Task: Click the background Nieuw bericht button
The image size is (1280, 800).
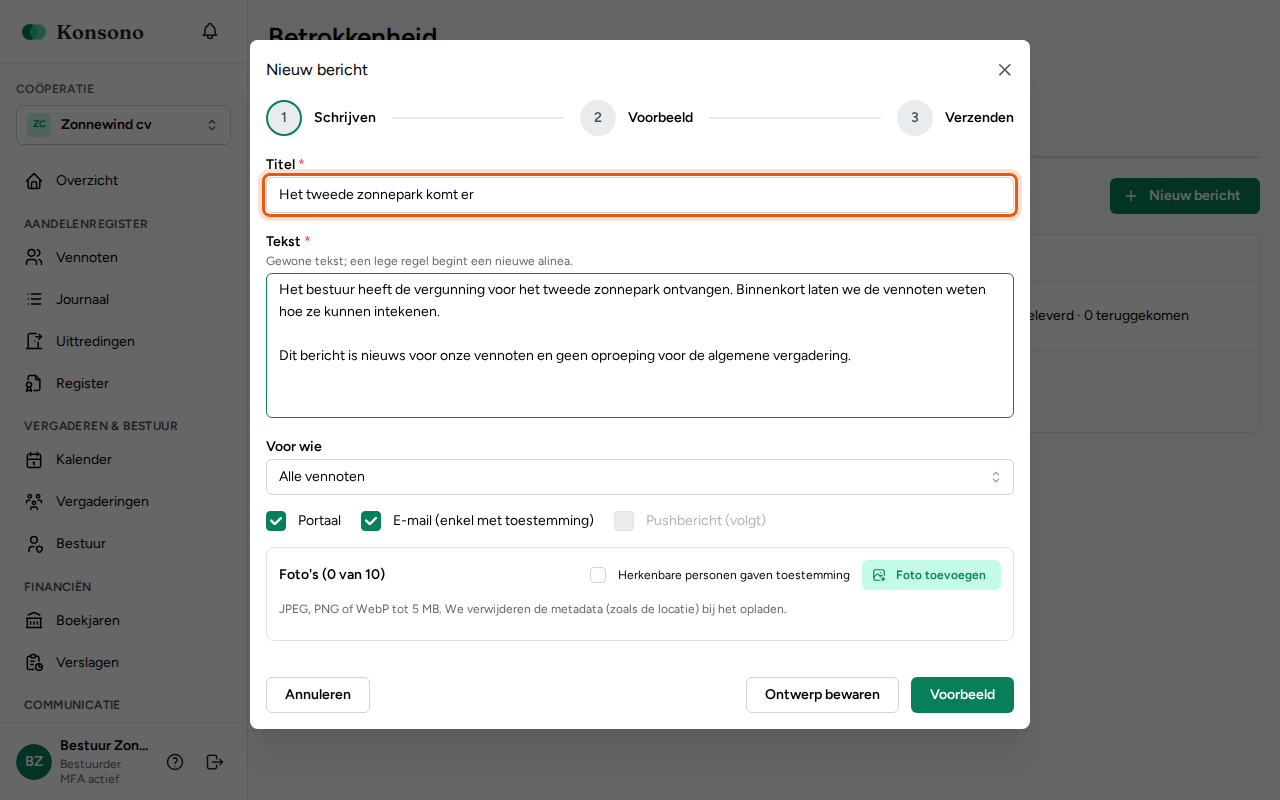Action: coord(1184,196)
